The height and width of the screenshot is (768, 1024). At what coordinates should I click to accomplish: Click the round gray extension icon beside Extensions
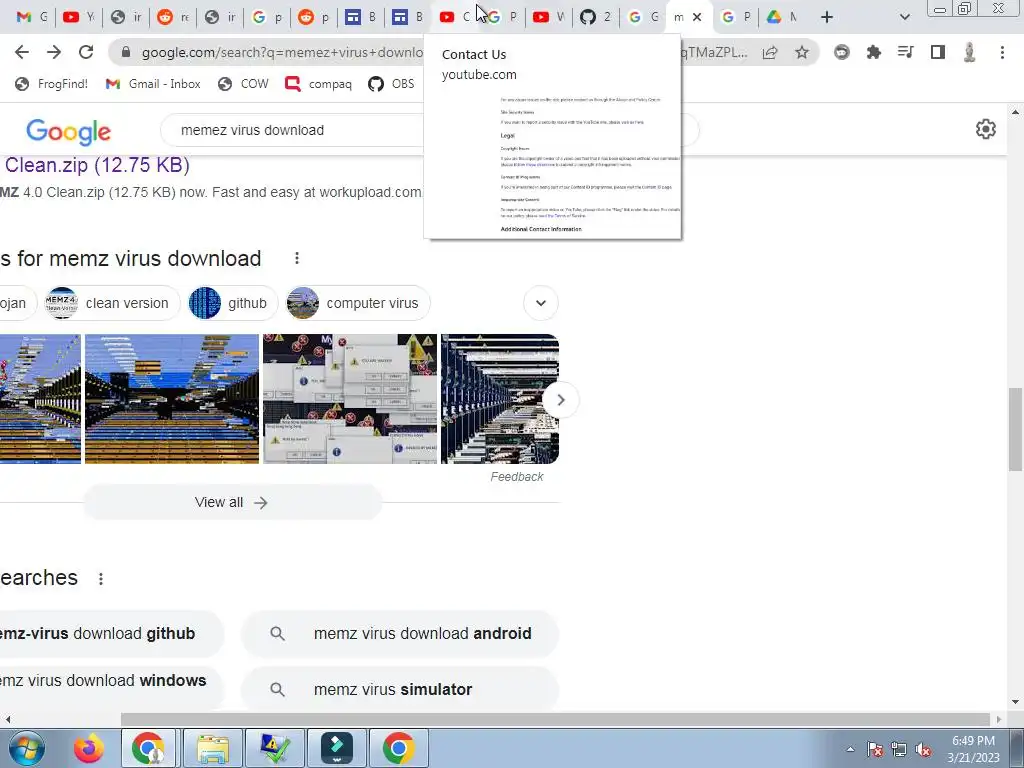(842, 52)
